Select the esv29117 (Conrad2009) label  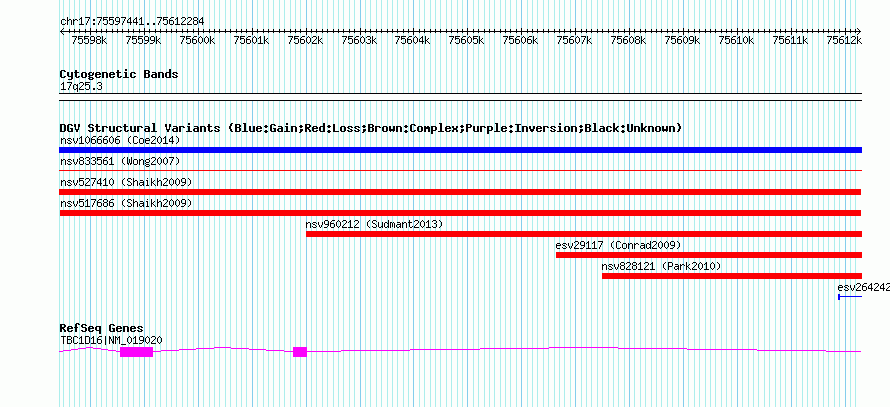tap(618, 245)
